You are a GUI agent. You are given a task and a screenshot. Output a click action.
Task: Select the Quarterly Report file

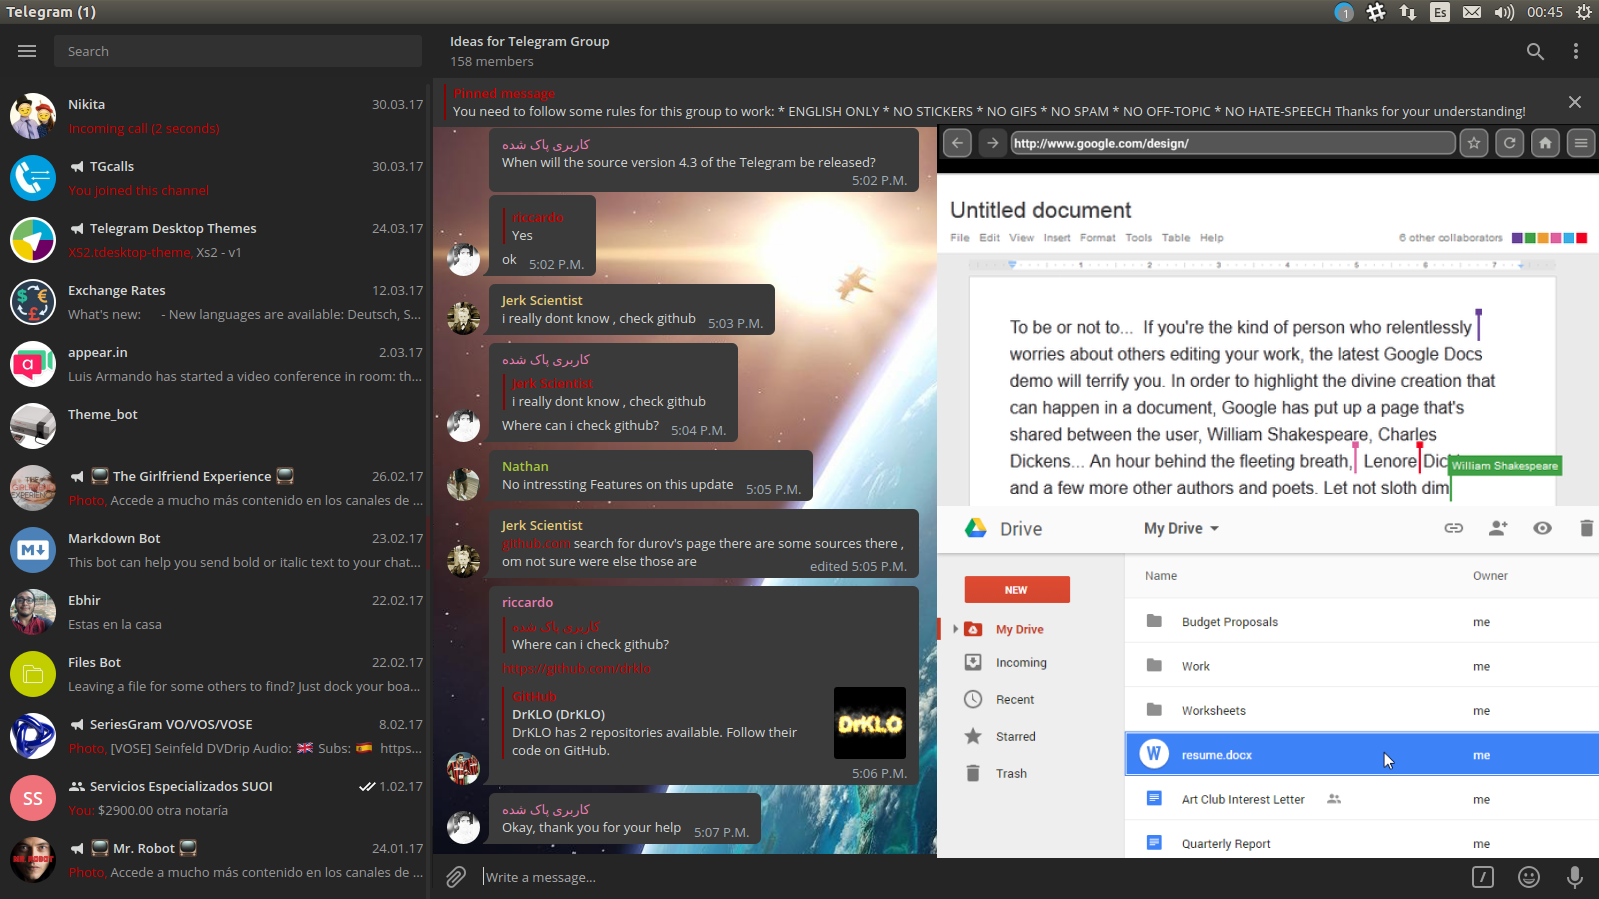pos(1362,843)
